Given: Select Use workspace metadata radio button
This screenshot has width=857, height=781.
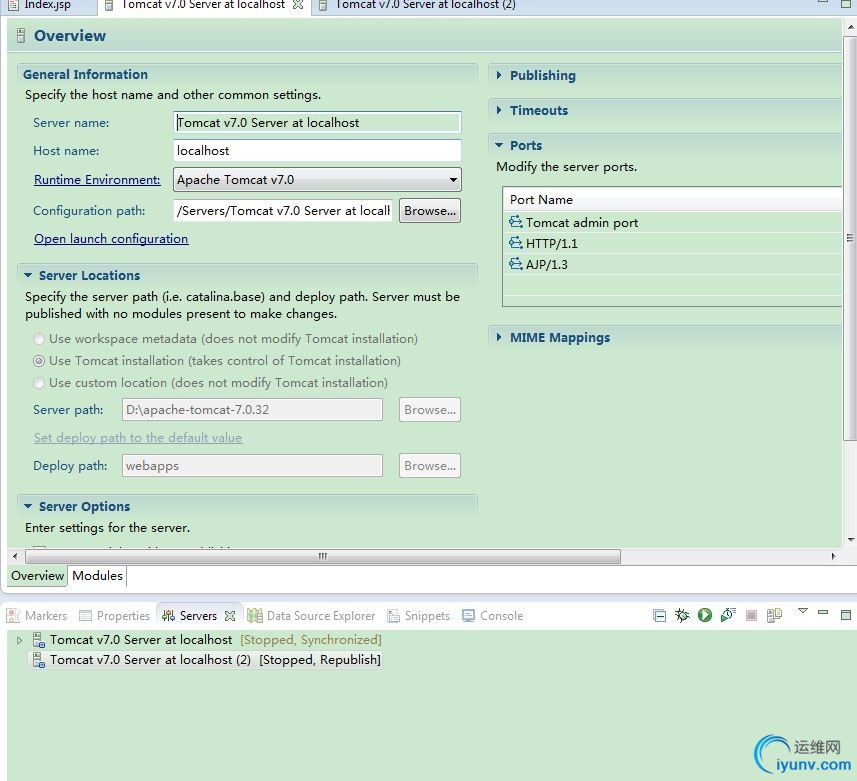Looking at the screenshot, I should click(x=39, y=339).
